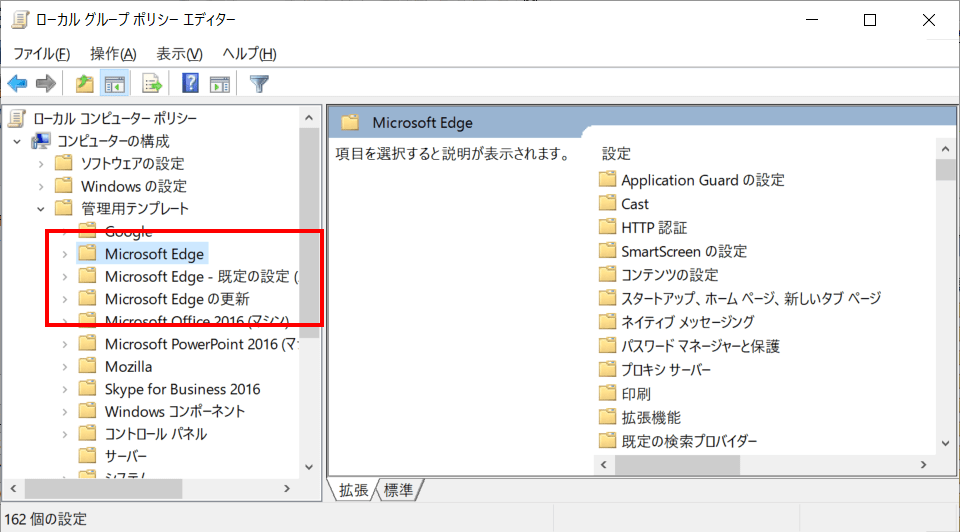The height and width of the screenshot is (532, 960).
Task: Select SmartScreen の設定 folder
Action: [x=684, y=251]
